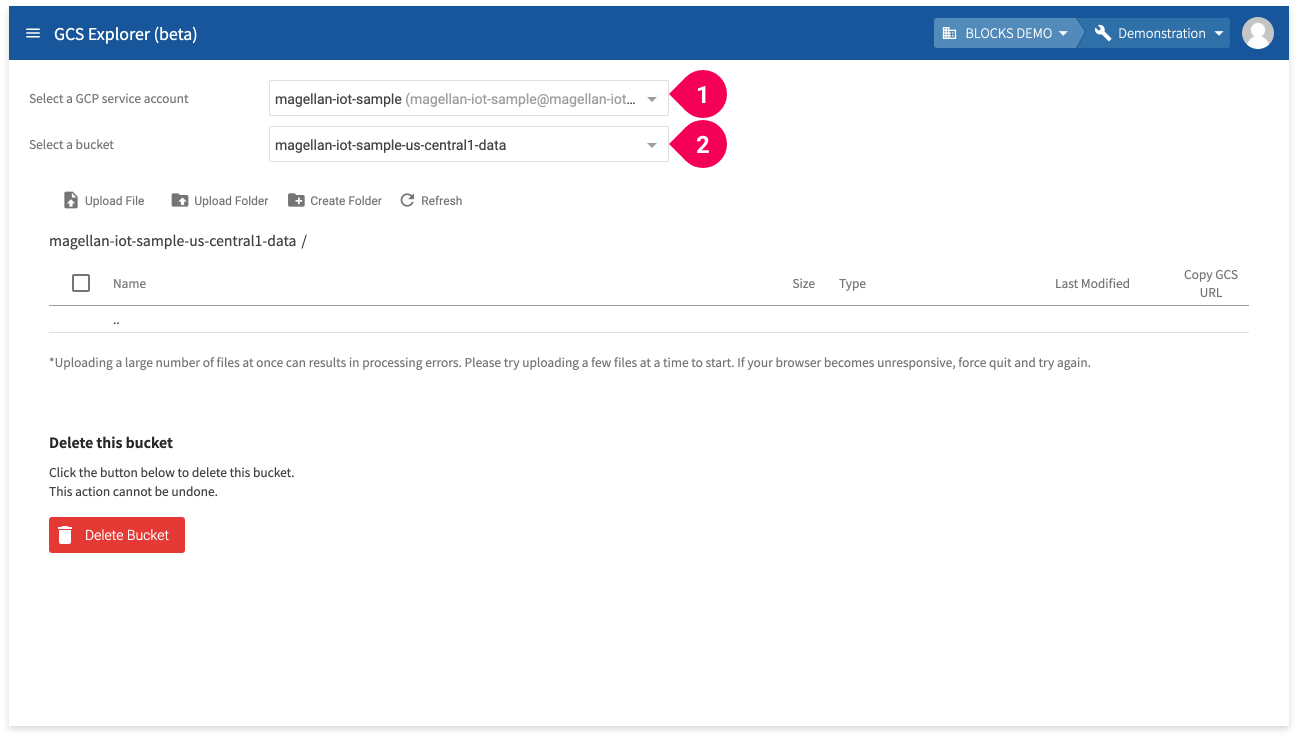This screenshot has height=738, width=1298.
Task: Click the building icon beside BLOCKS DEMO
Action: click(950, 33)
